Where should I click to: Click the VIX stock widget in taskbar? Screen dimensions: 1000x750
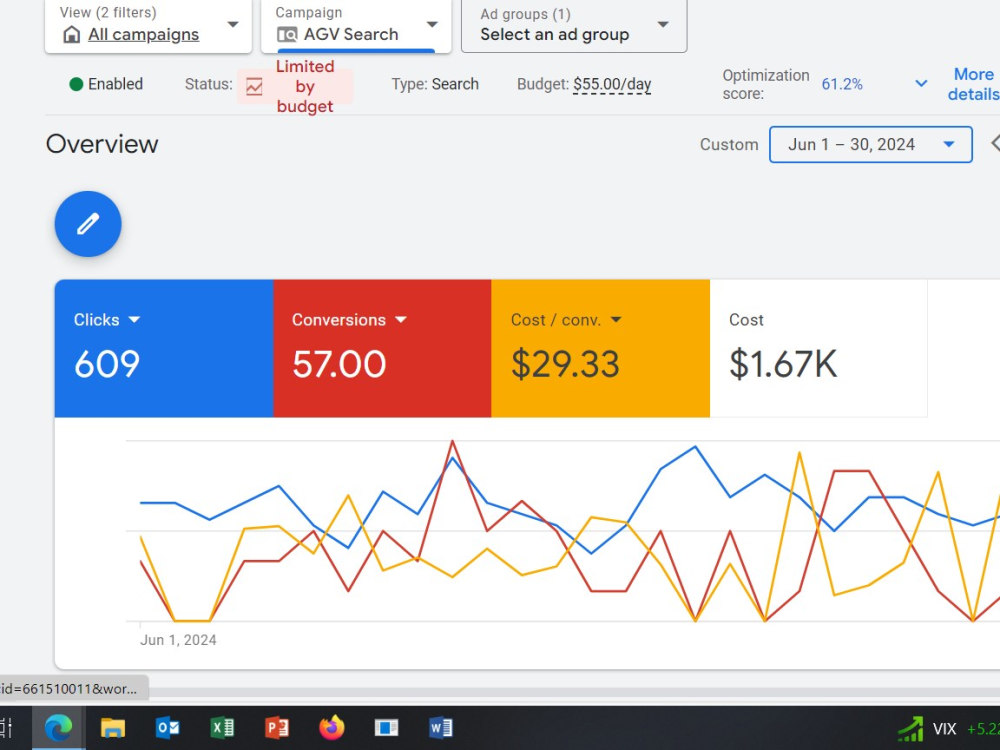click(949, 728)
